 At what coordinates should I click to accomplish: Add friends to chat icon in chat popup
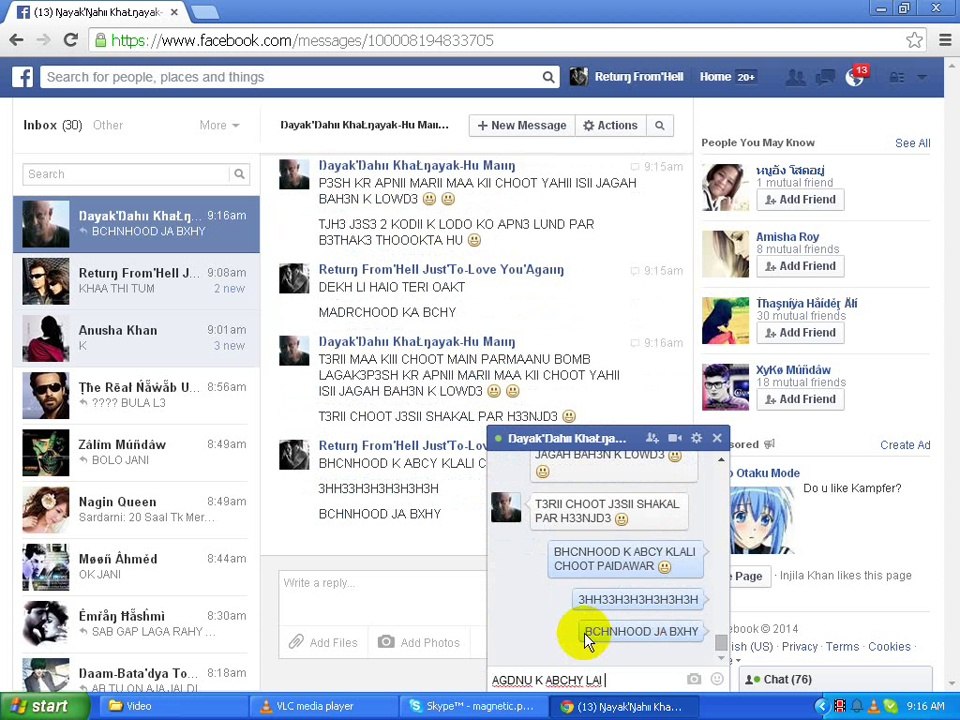(x=652, y=438)
